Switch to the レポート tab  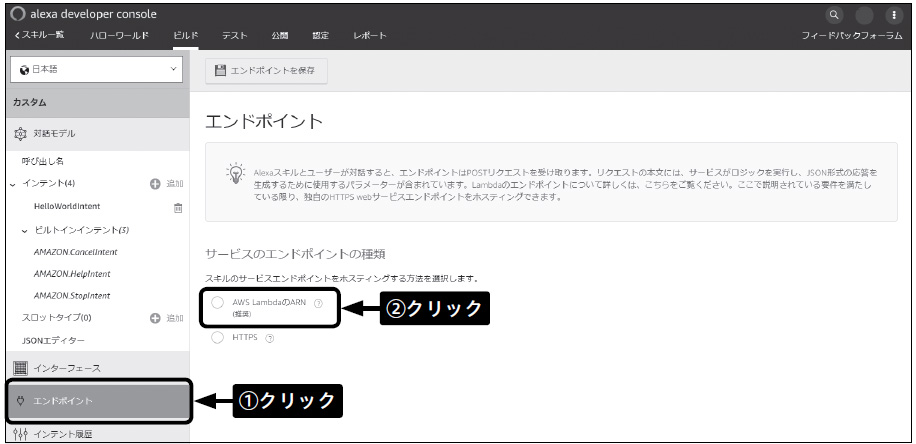click(370, 36)
